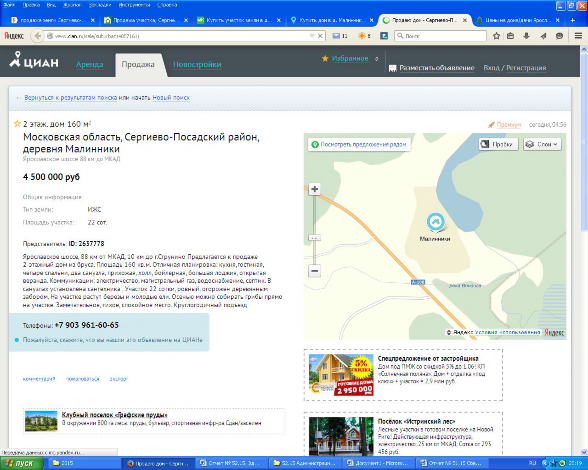Click the map zoom out minus button

[x=315, y=271]
